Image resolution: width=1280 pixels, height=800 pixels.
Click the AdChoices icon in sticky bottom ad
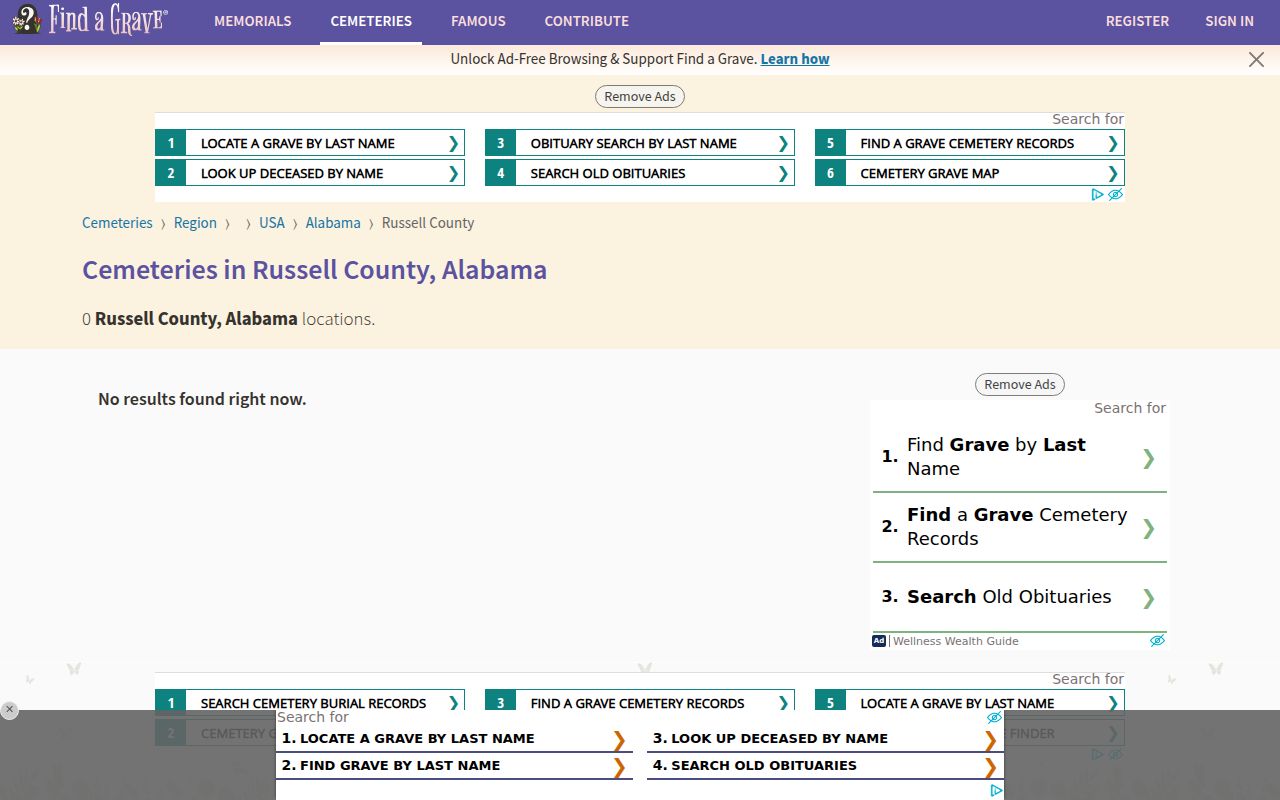(996, 790)
